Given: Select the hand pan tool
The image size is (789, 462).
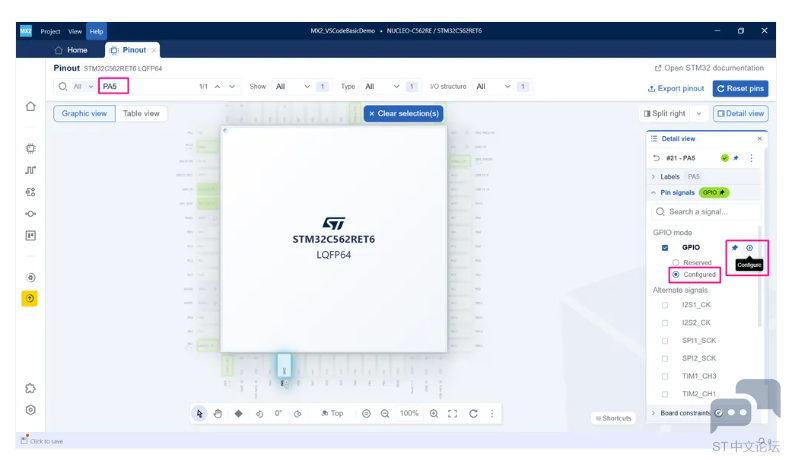Looking at the screenshot, I should [x=217, y=413].
